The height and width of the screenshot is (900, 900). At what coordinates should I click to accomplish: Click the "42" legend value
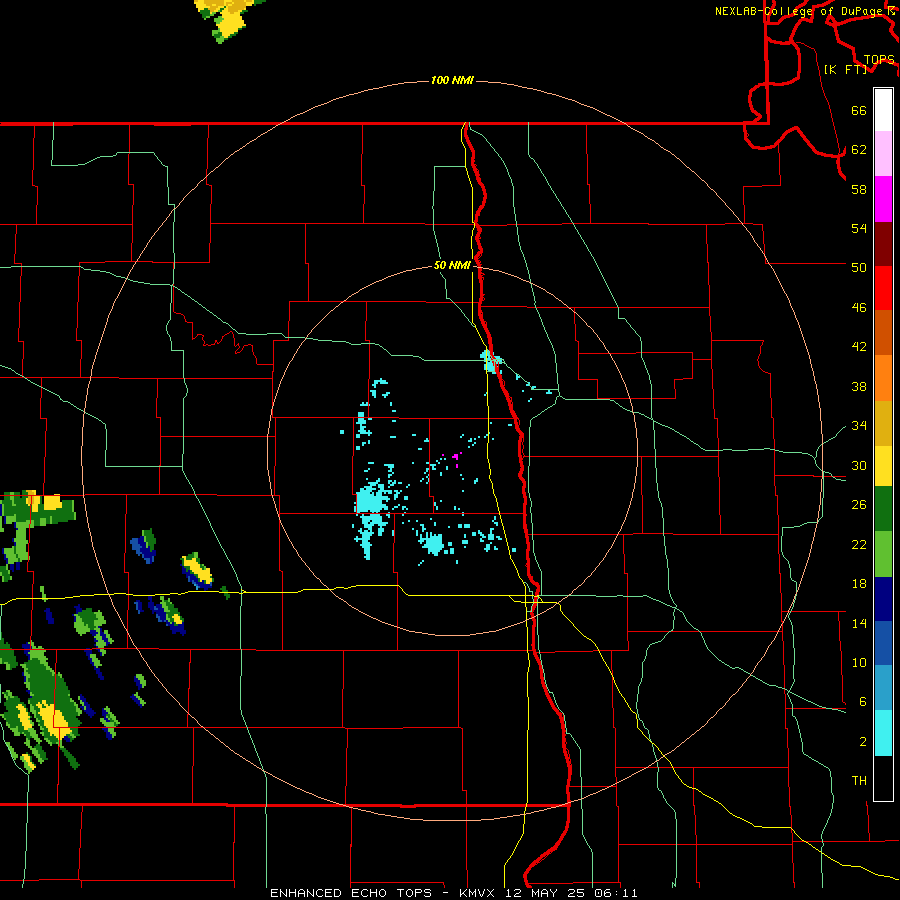859,346
